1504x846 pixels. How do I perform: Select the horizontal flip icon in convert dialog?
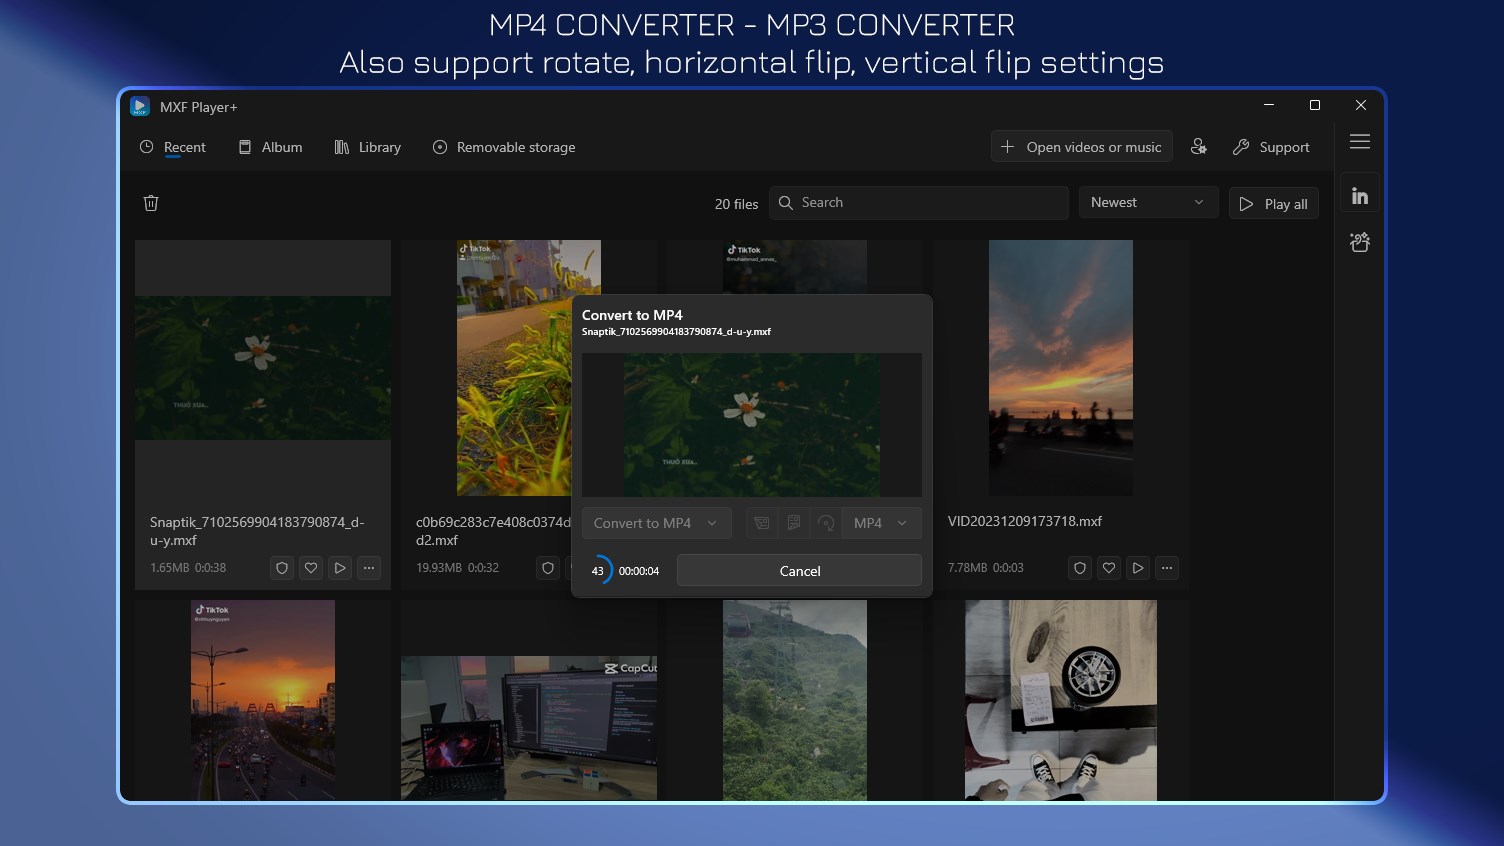[x=762, y=523]
